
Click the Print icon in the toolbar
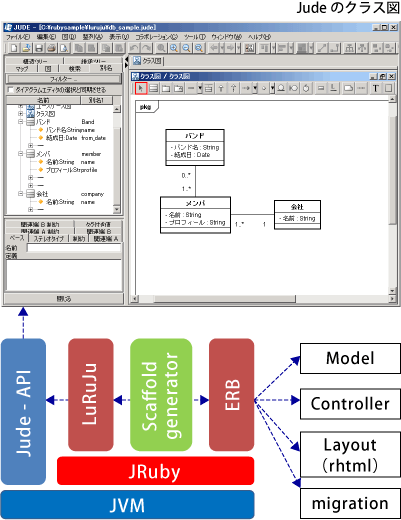pyautogui.click(x=52, y=48)
